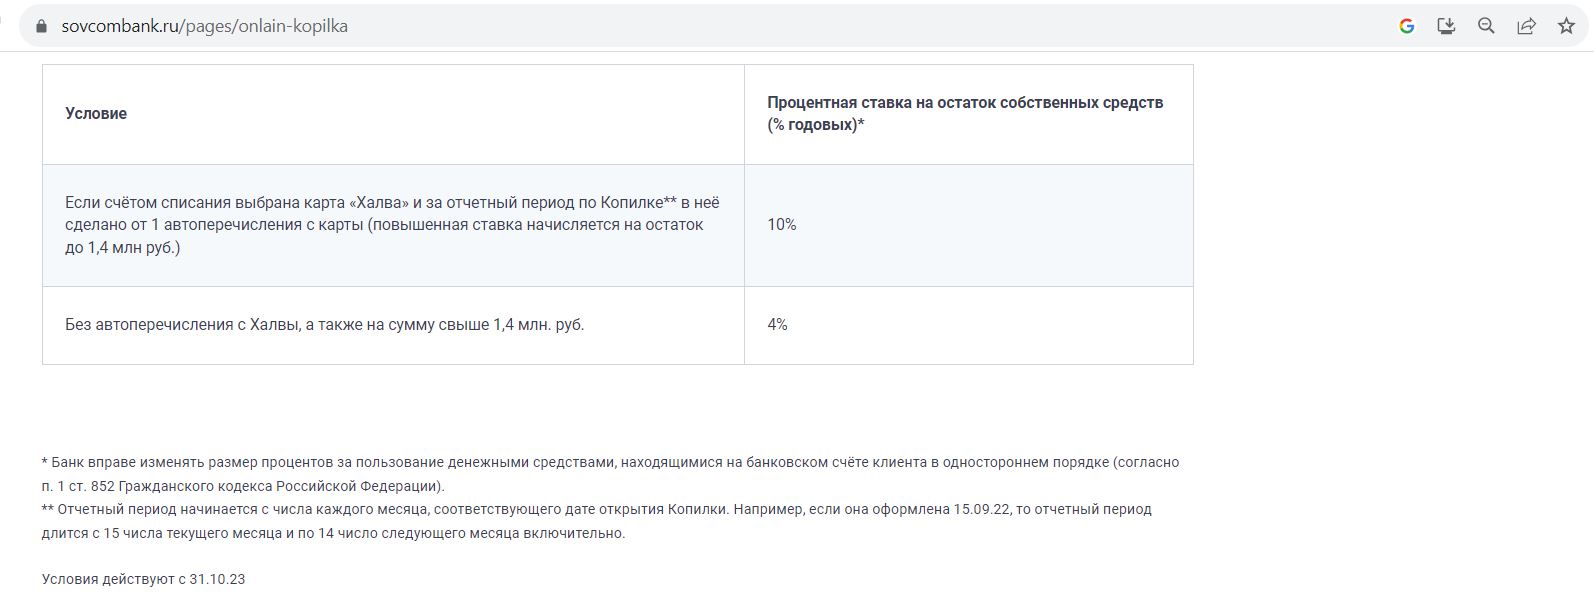Click the padlock site security icon
The height and width of the screenshot is (599, 1594).
click(x=41, y=27)
